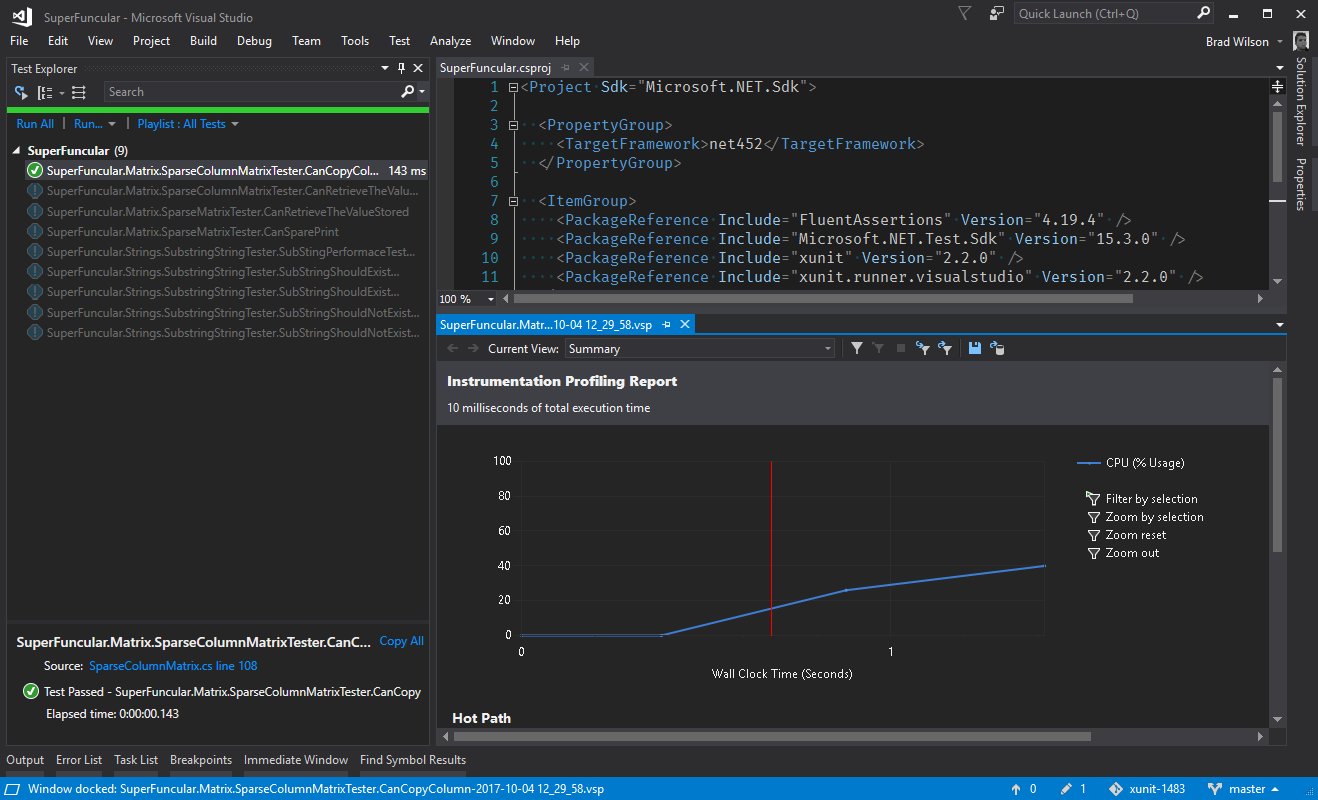Click the filter funnel icon in profiler toolbar

pos(857,348)
